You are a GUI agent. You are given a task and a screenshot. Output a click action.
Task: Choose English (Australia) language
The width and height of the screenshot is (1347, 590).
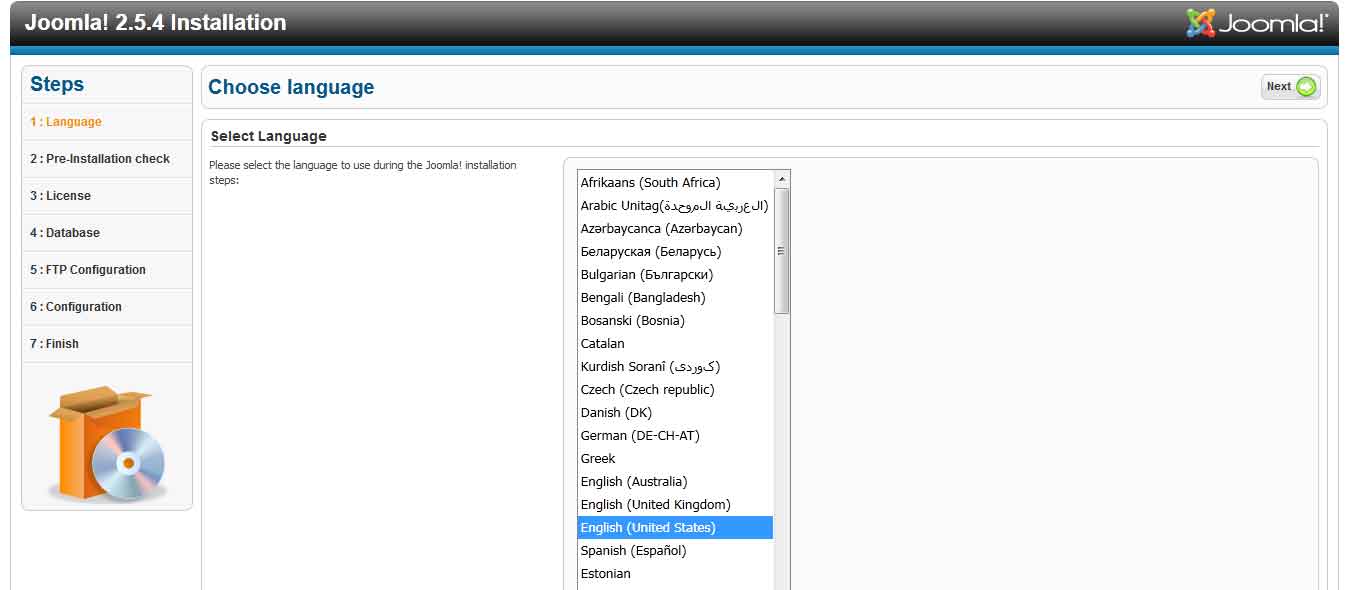click(x=675, y=482)
